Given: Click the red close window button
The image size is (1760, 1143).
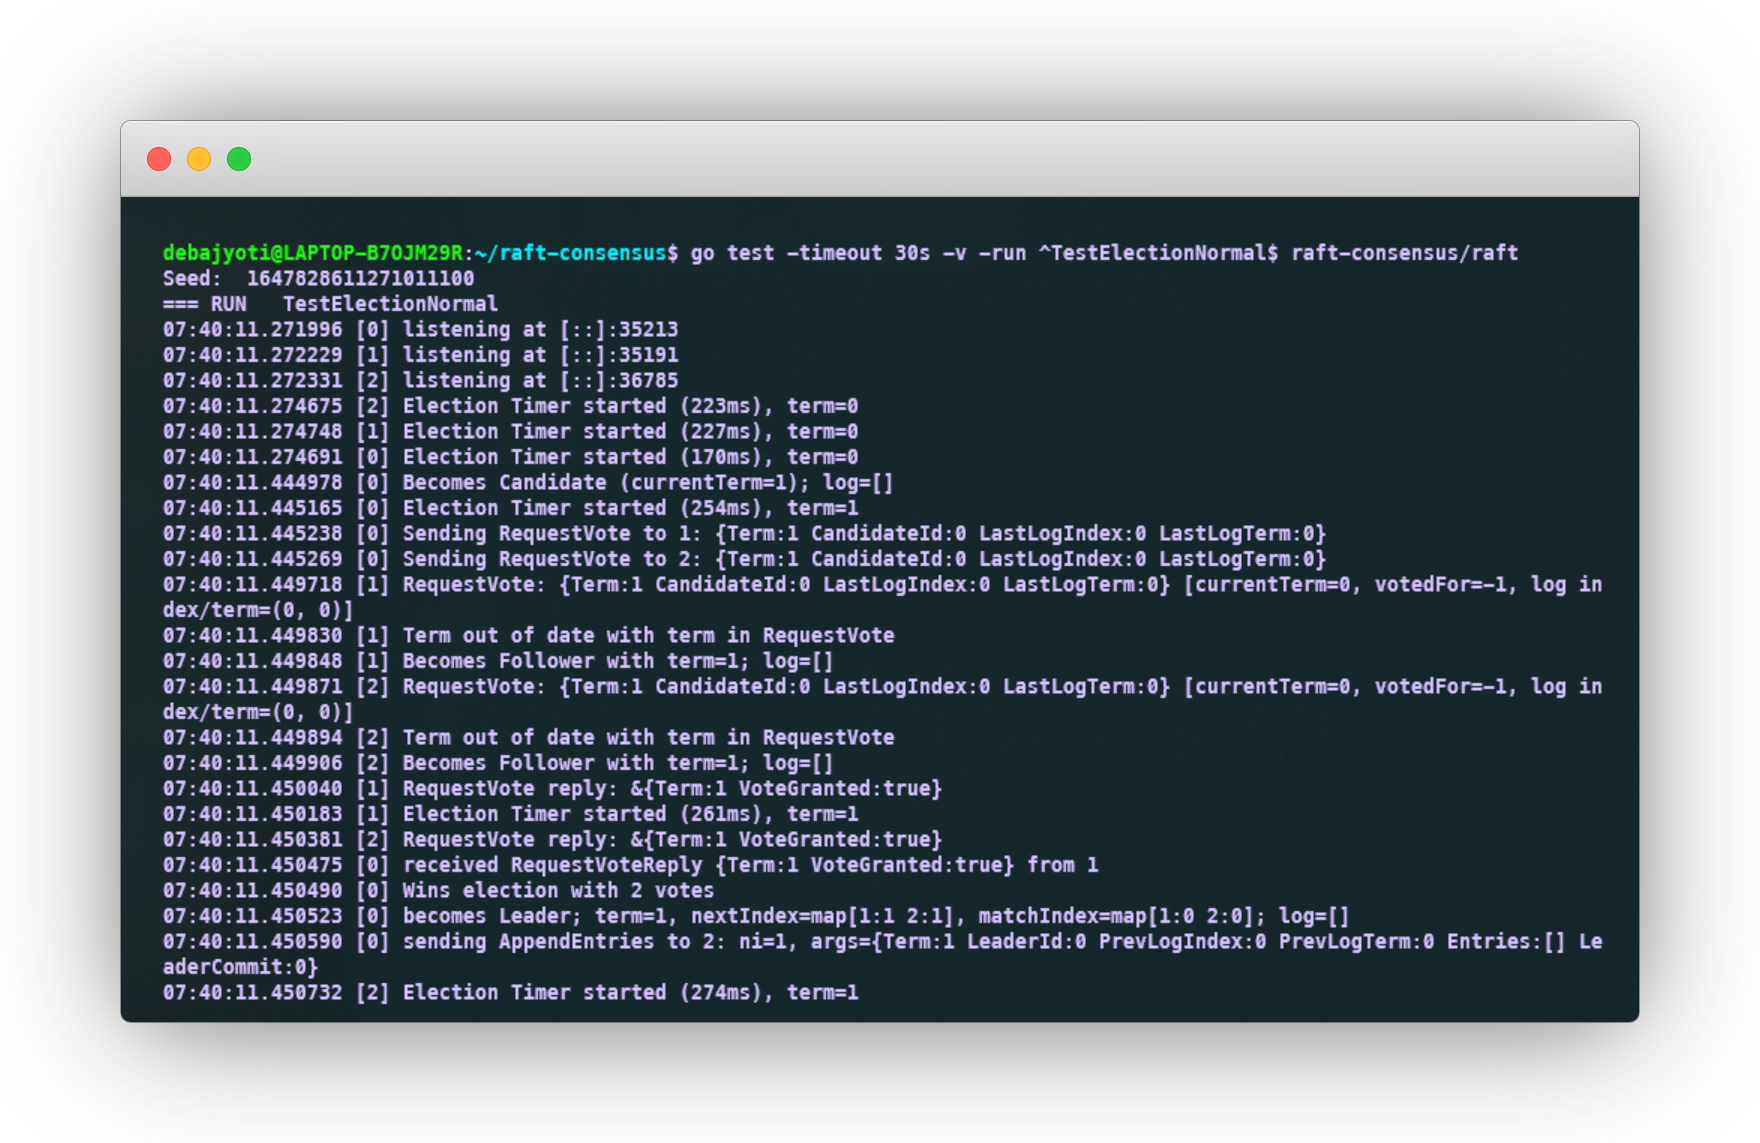Looking at the screenshot, I should click(x=159, y=159).
